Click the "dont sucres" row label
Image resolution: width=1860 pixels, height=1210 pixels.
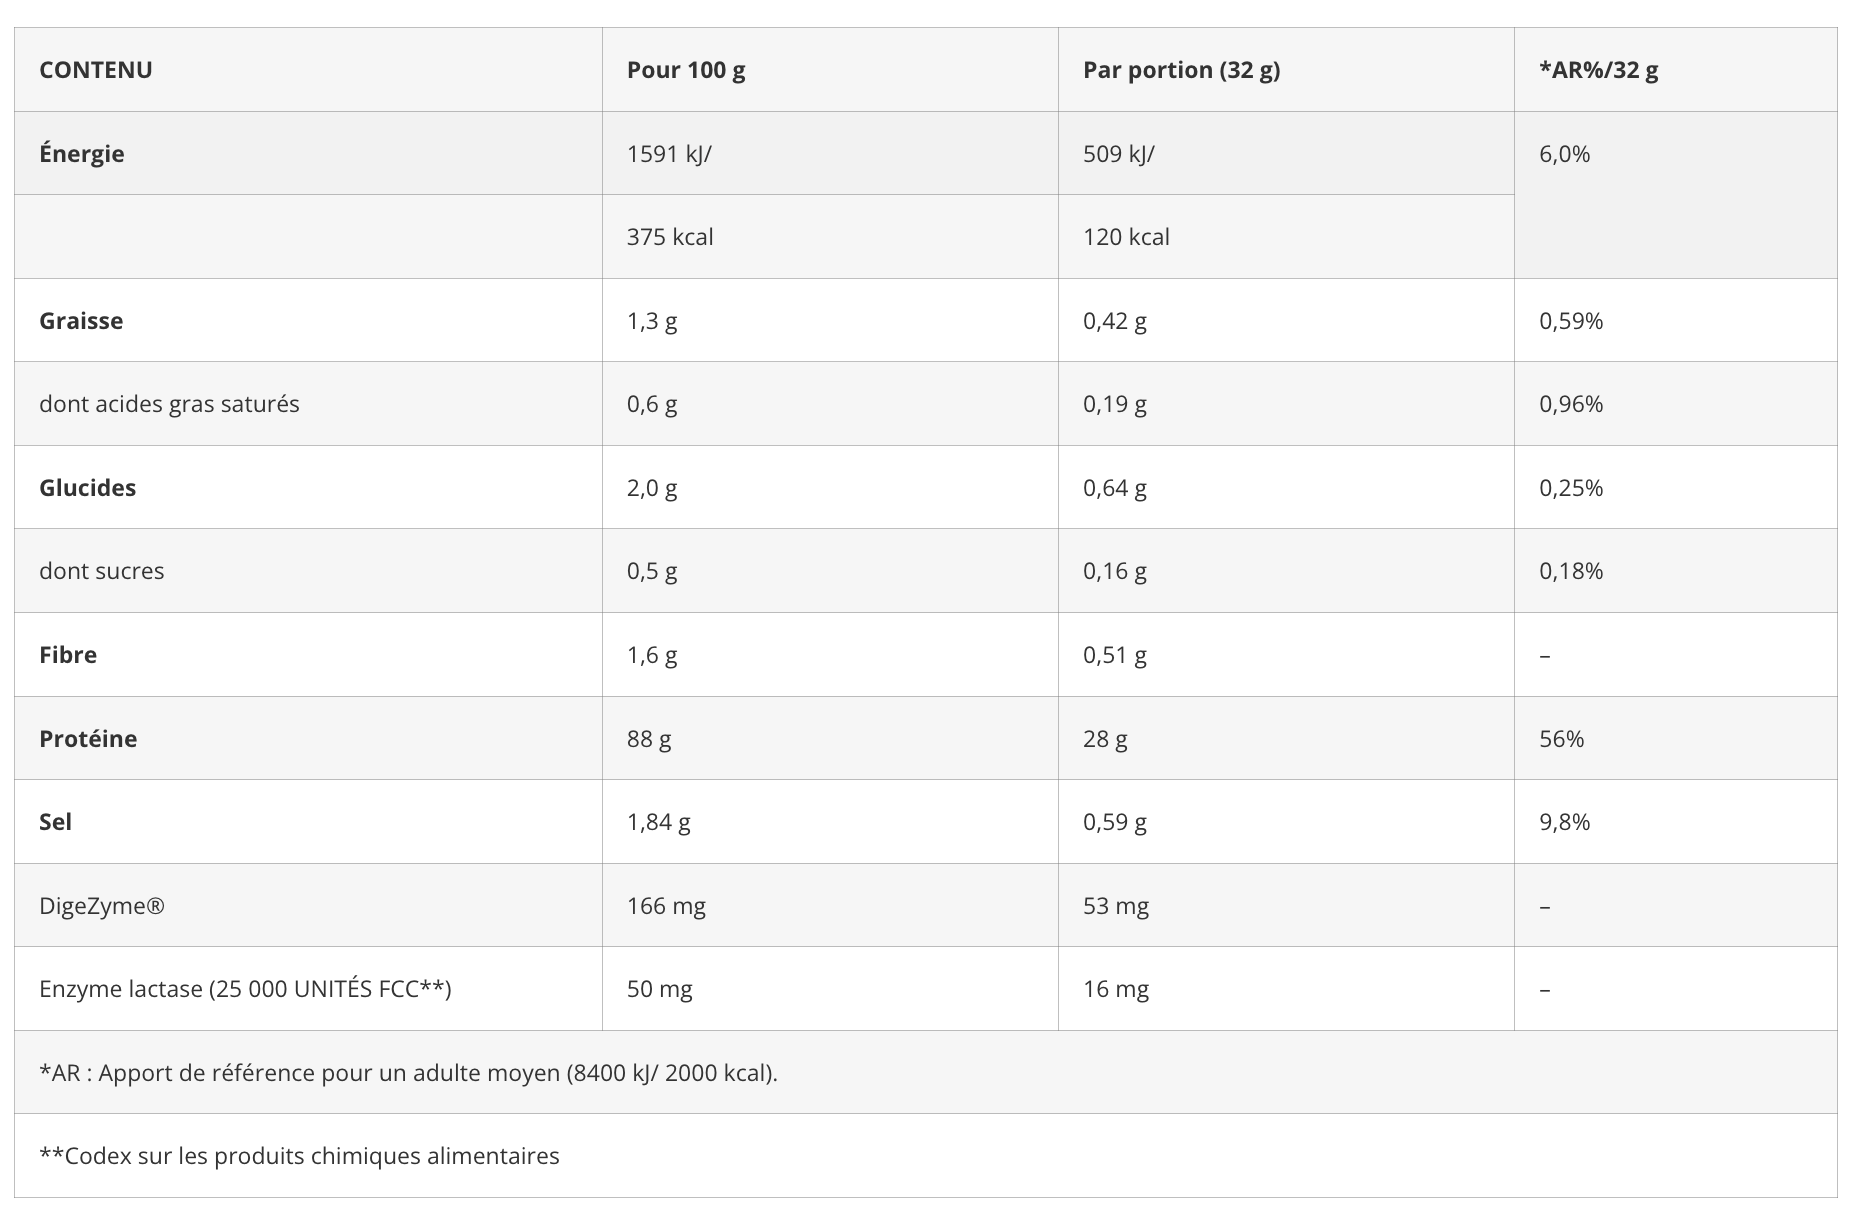coord(101,571)
